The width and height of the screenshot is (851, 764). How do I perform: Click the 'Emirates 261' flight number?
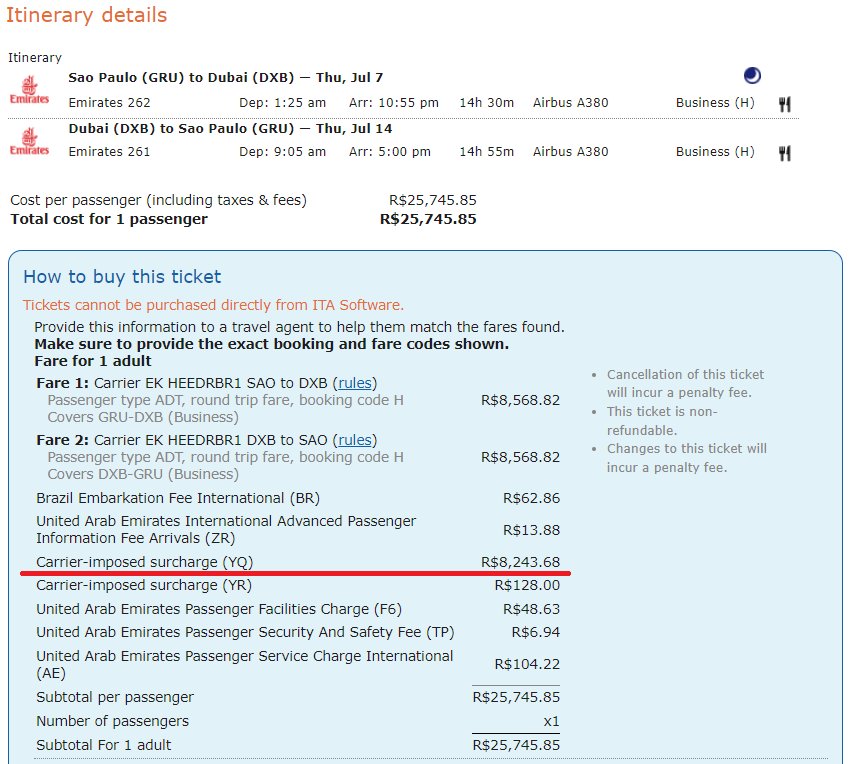[x=109, y=152]
